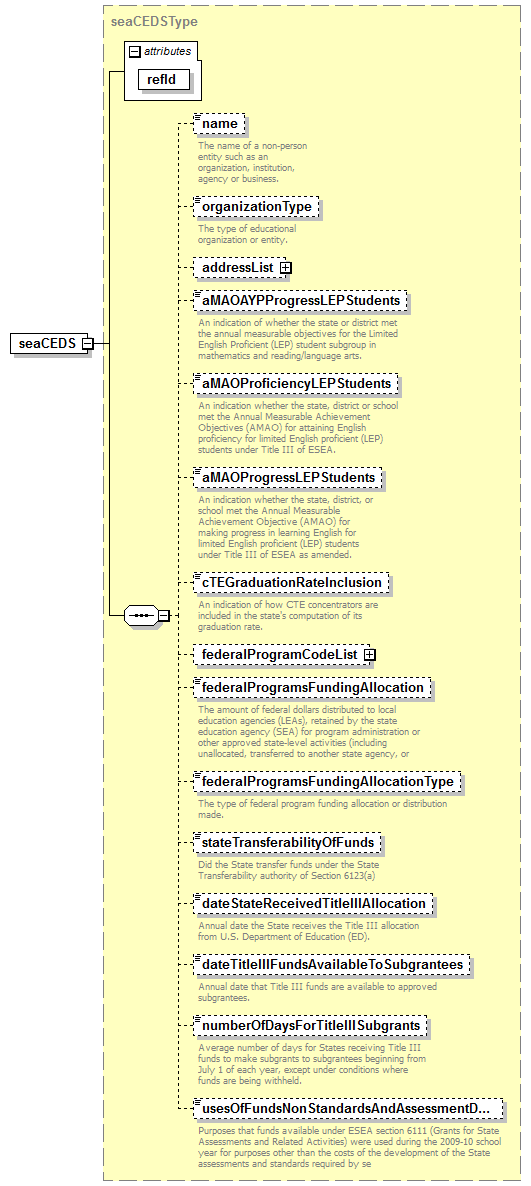This screenshot has width=531, height=1186.
Task: Click the seaCEDSType type label
Action: pos(154,21)
